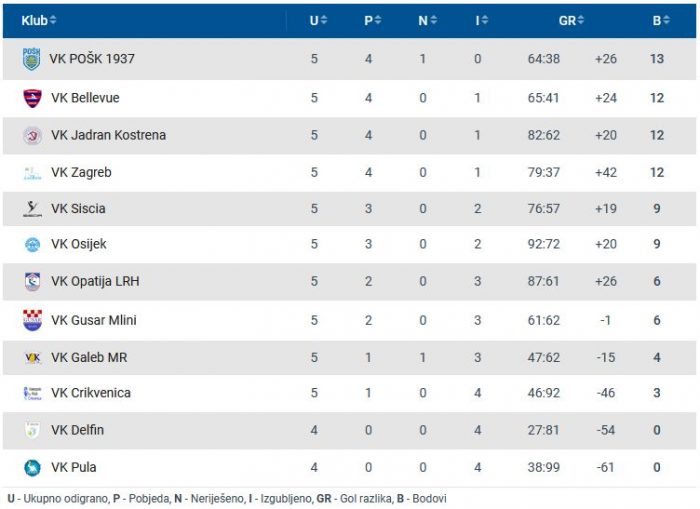Sort by I losses column header
This screenshot has width=700, height=509.
[x=481, y=20]
